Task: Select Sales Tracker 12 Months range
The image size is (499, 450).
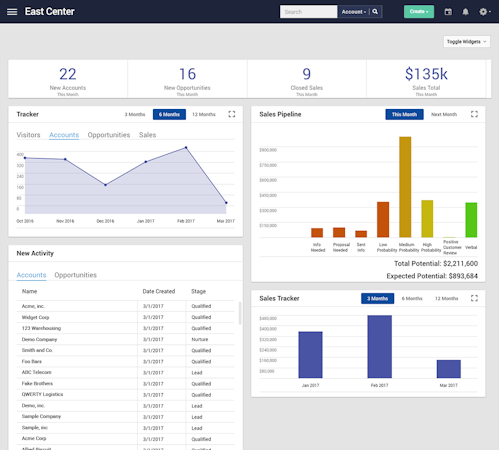Action: (446, 298)
